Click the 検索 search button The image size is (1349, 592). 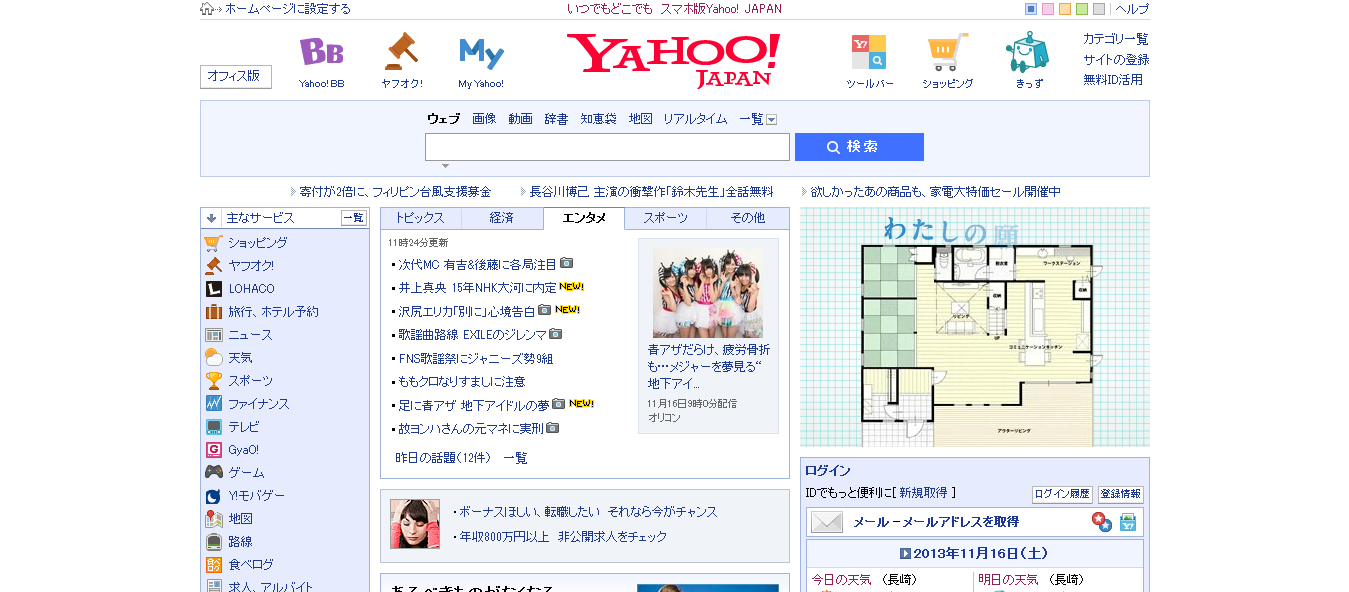(x=859, y=147)
